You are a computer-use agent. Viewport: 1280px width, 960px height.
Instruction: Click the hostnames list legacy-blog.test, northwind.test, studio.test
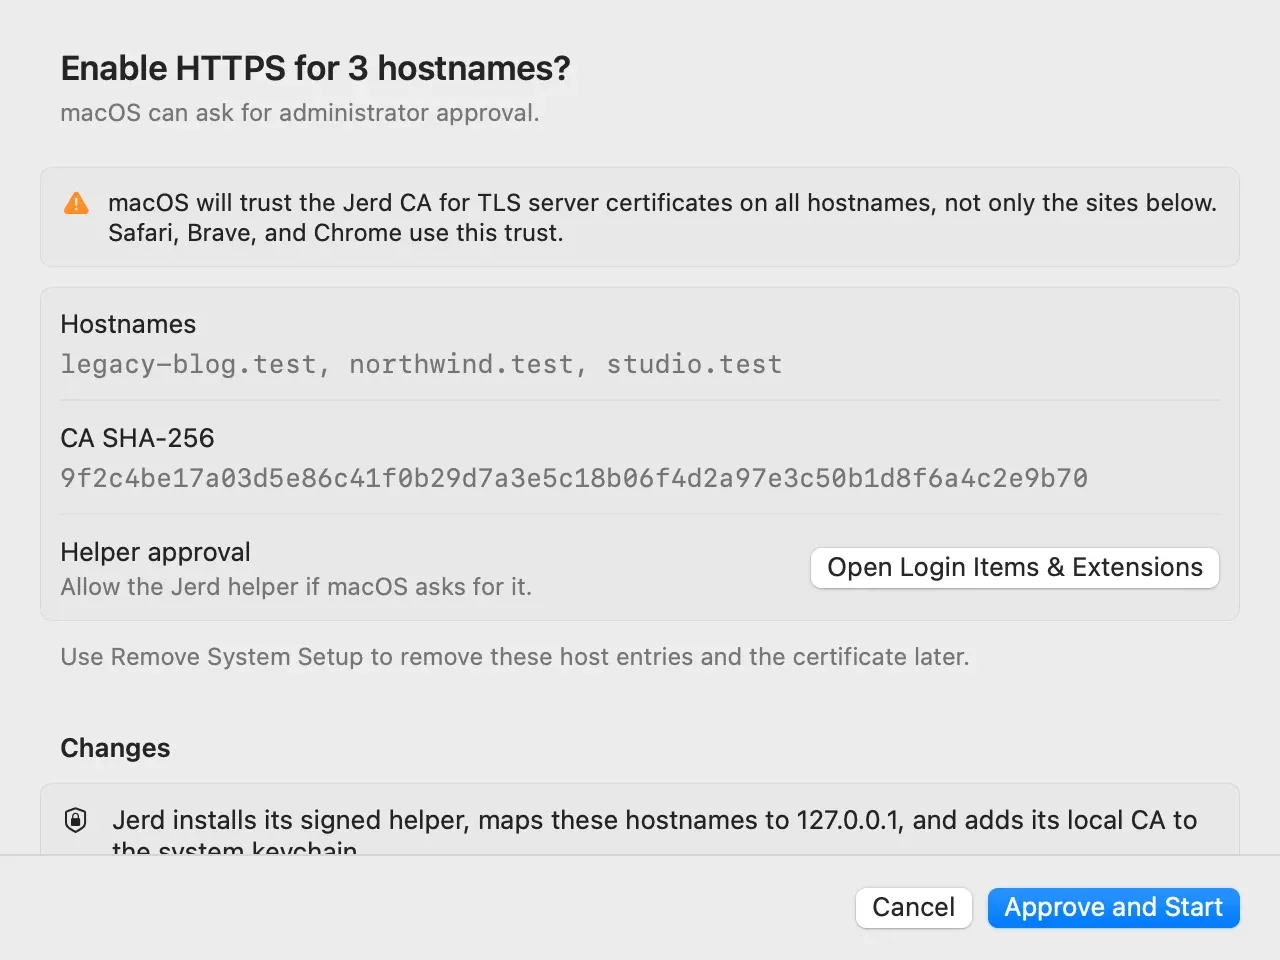coord(421,364)
